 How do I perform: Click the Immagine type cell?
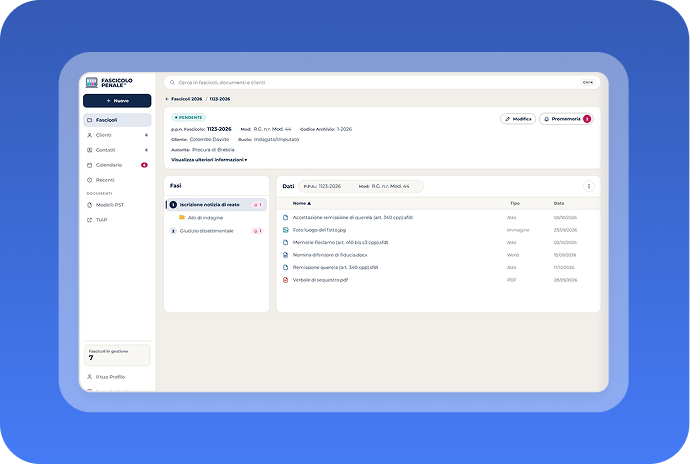pyautogui.click(x=518, y=230)
